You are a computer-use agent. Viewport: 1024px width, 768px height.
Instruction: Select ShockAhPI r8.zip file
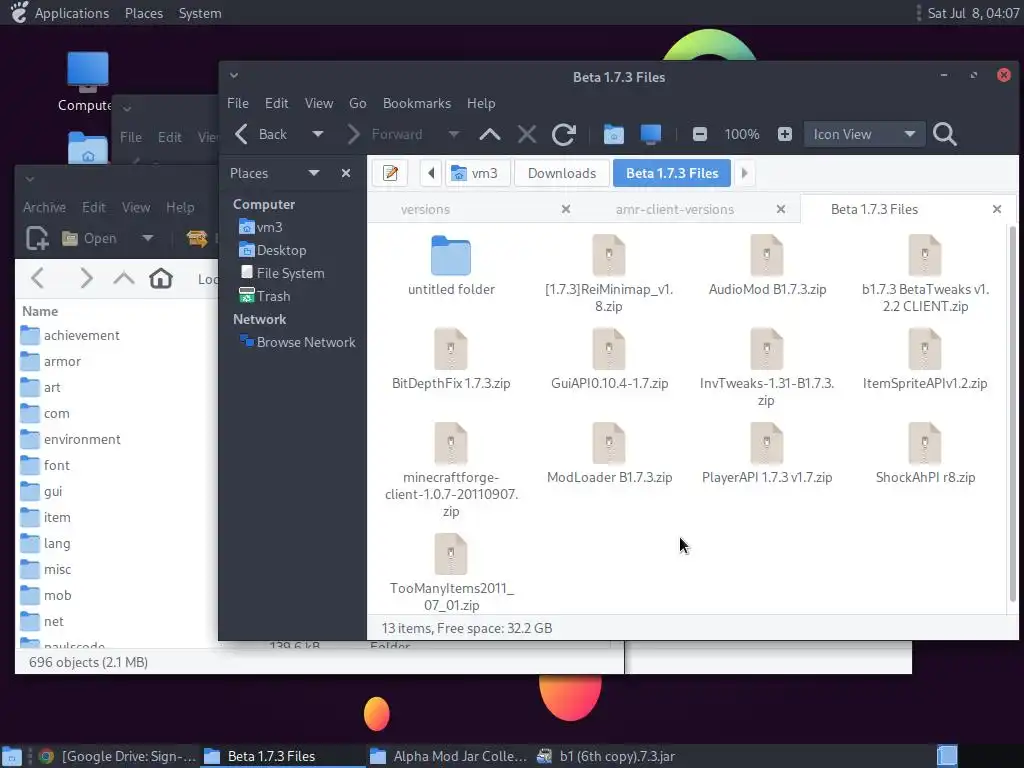click(925, 443)
